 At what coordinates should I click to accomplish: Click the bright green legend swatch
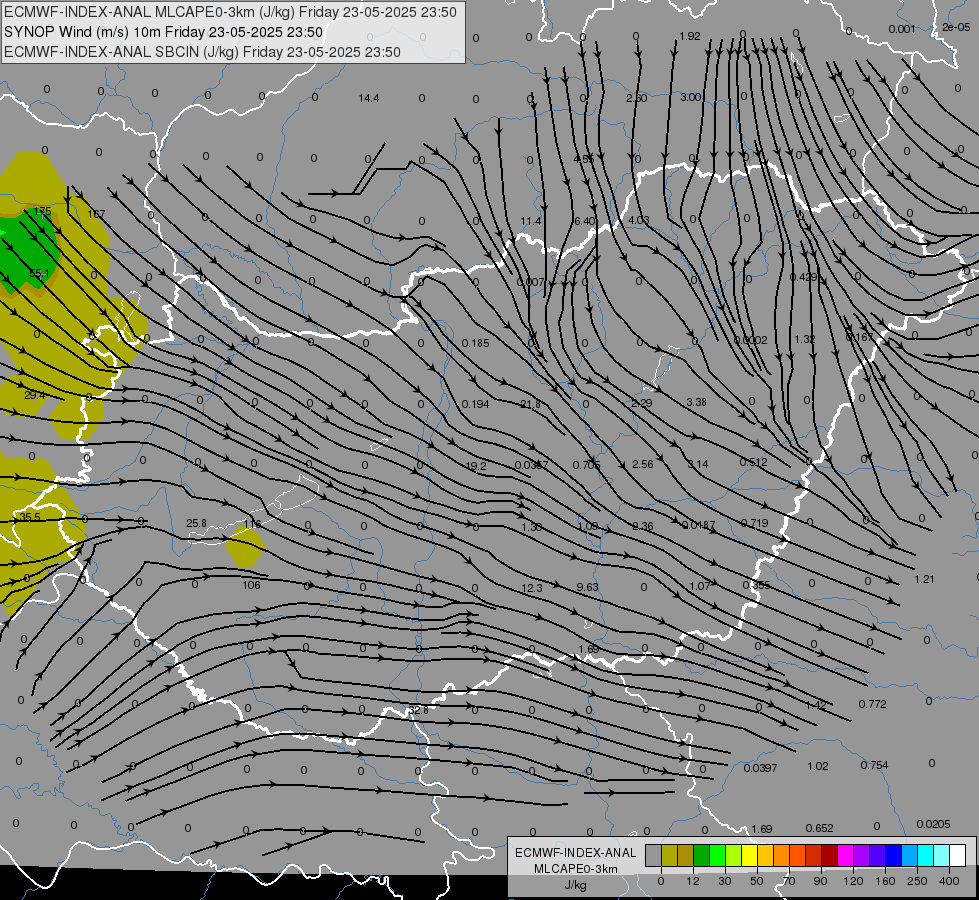pyautogui.click(x=717, y=855)
